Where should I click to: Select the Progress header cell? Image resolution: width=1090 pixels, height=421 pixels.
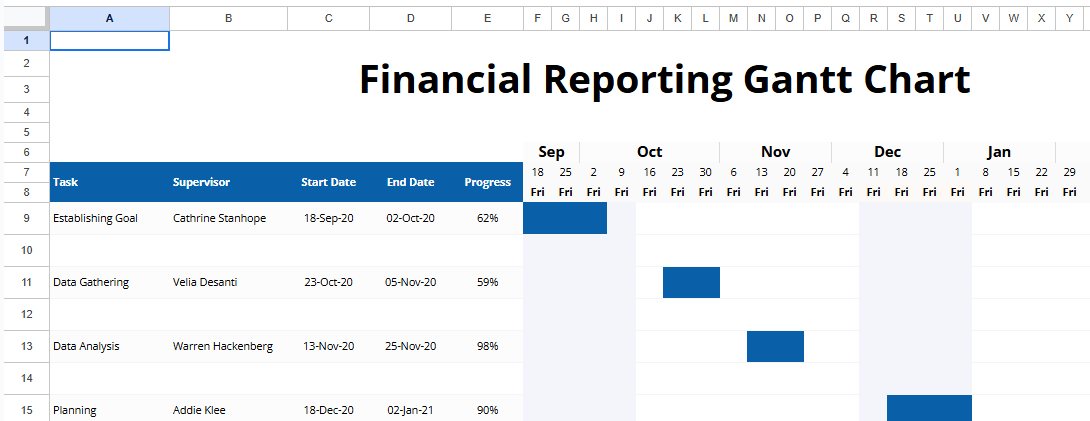(x=487, y=182)
